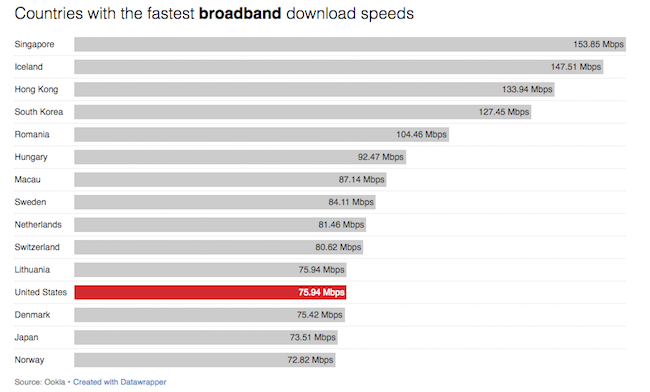Click the Macau bar
Screen dimensions: 650x392
click(230, 179)
